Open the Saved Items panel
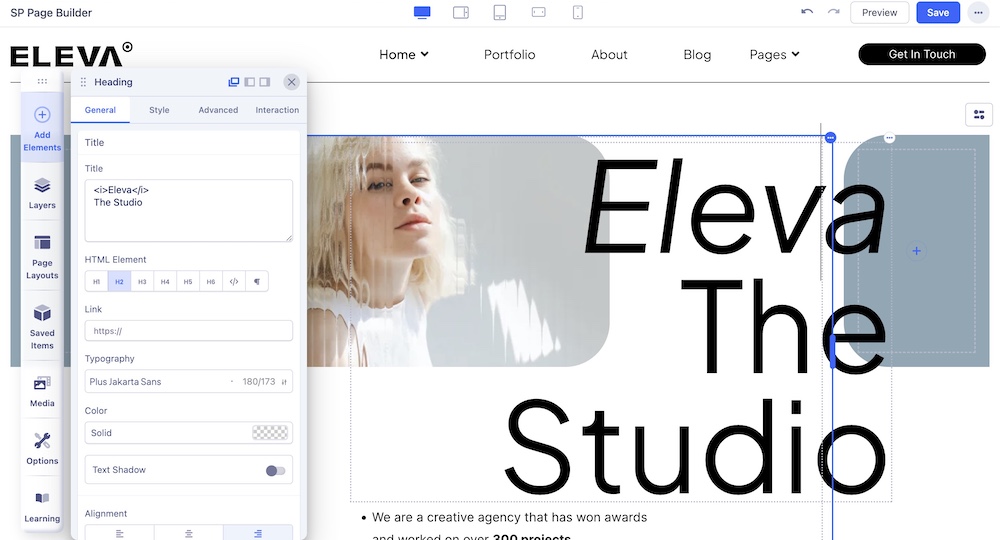1000x540 pixels. [42, 327]
